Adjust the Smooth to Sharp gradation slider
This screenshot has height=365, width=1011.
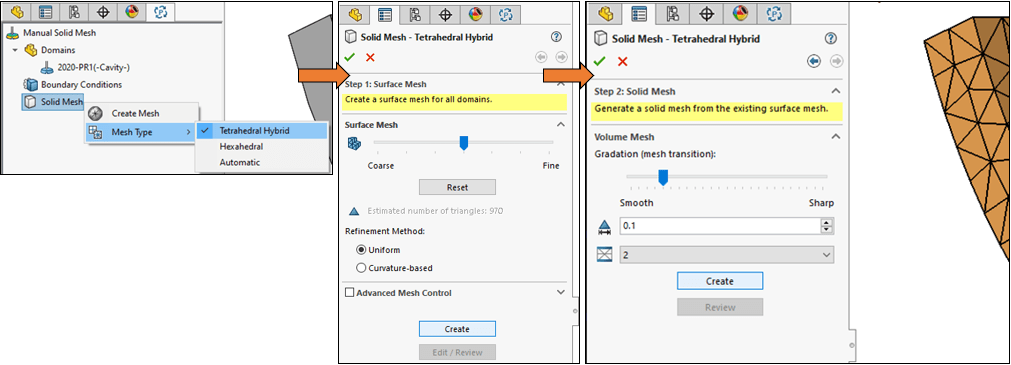coord(663,177)
